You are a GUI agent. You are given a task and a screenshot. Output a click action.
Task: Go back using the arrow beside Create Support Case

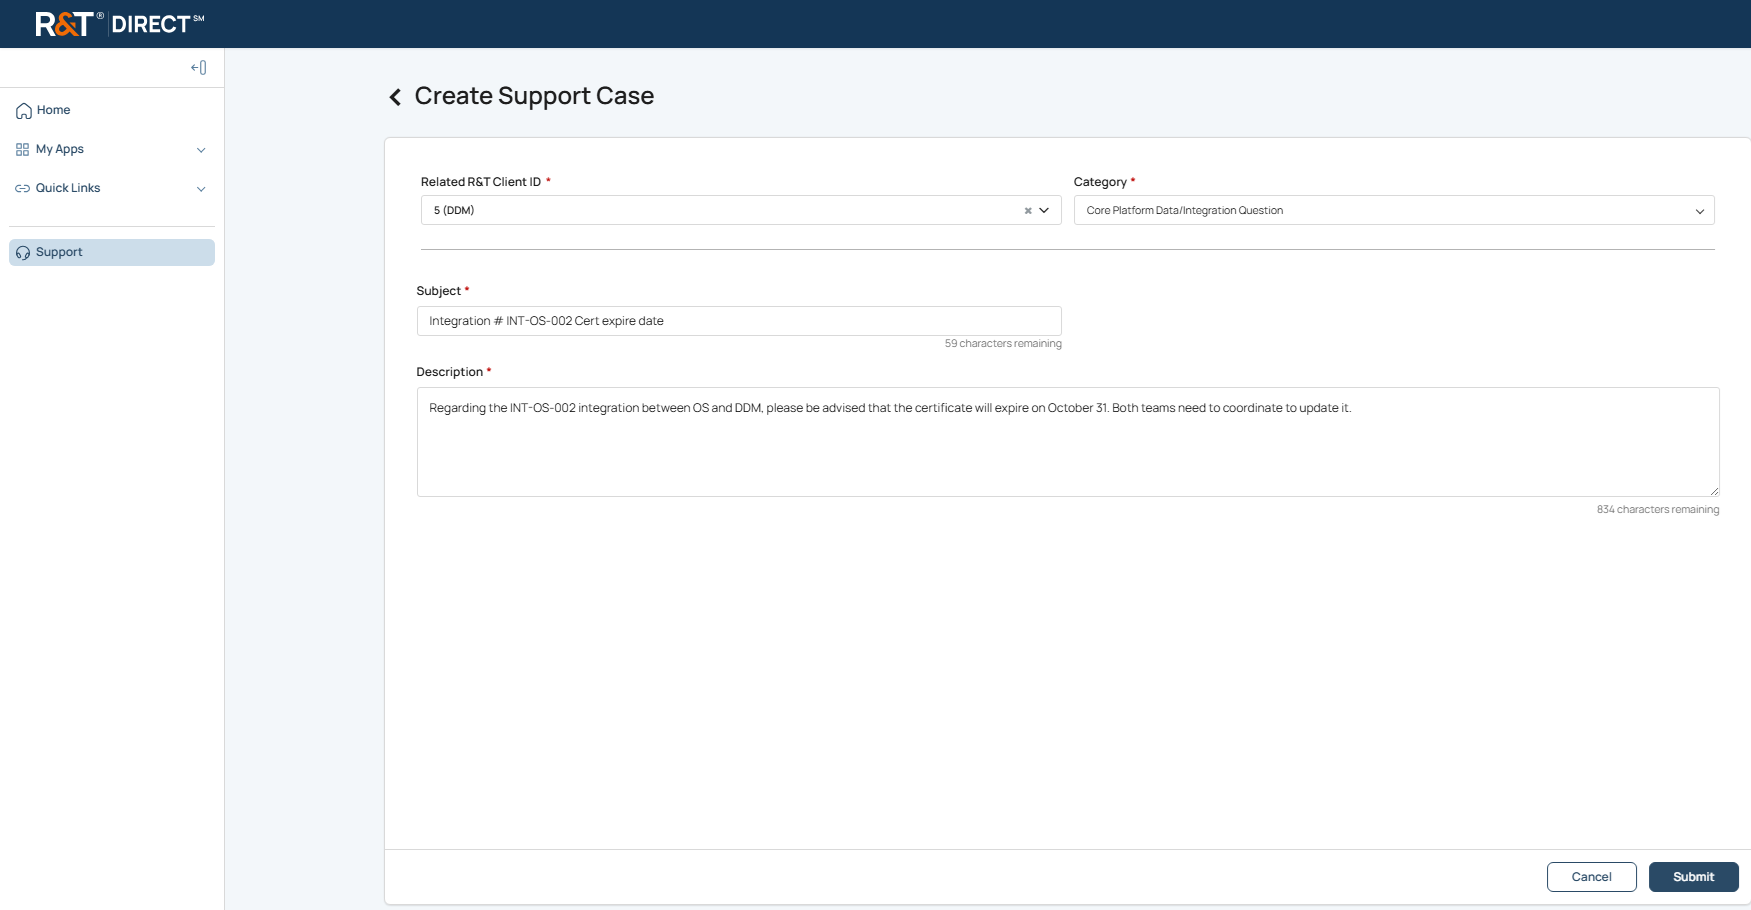[x=395, y=97]
